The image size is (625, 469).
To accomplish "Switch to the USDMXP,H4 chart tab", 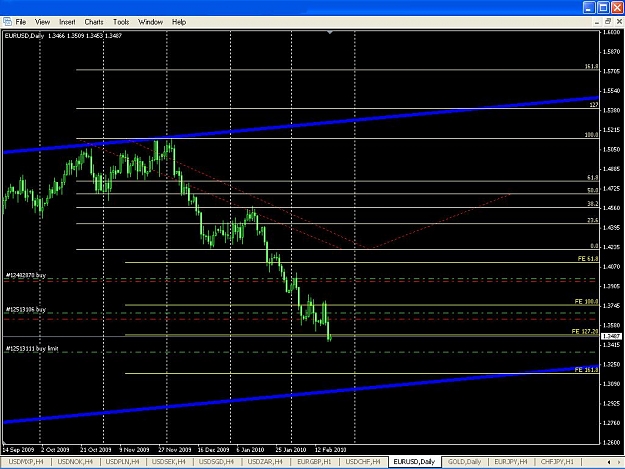I will point(26,462).
